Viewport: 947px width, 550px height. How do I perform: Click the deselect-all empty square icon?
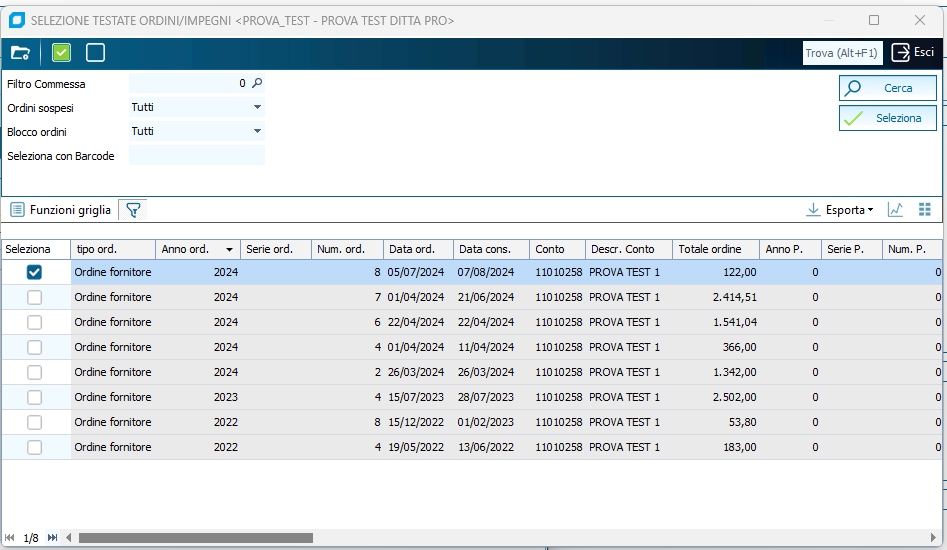(x=95, y=53)
